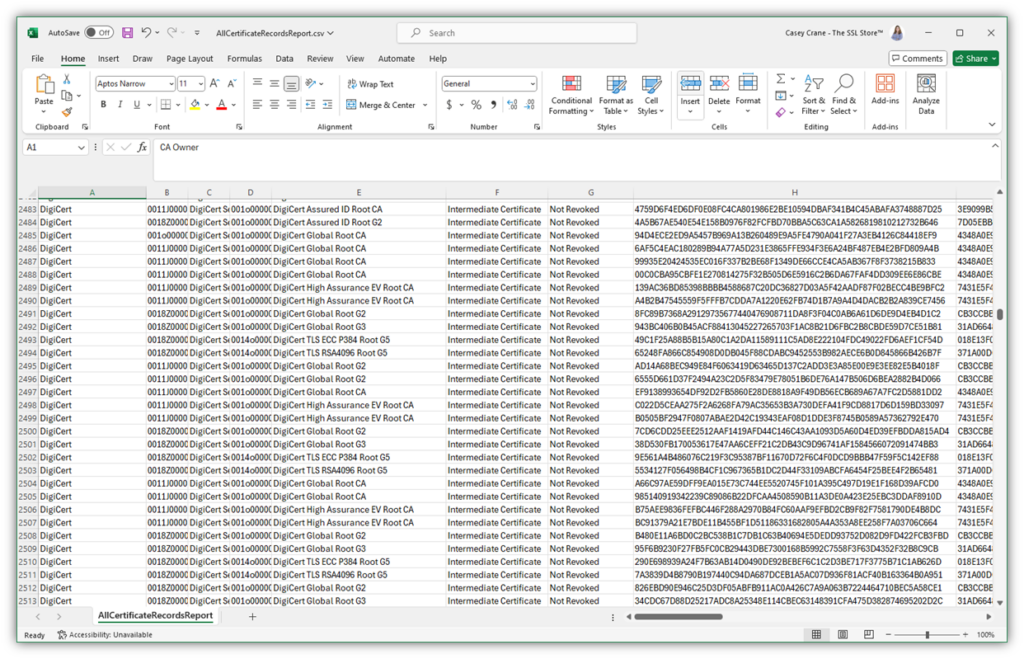Image resolution: width=1024 pixels, height=659 pixels.
Task: Click the zoom slider in status bar
Action: (927, 635)
